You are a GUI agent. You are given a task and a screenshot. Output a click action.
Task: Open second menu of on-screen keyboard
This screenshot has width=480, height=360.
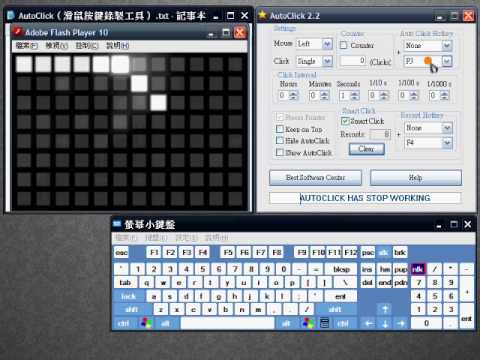tap(156, 238)
